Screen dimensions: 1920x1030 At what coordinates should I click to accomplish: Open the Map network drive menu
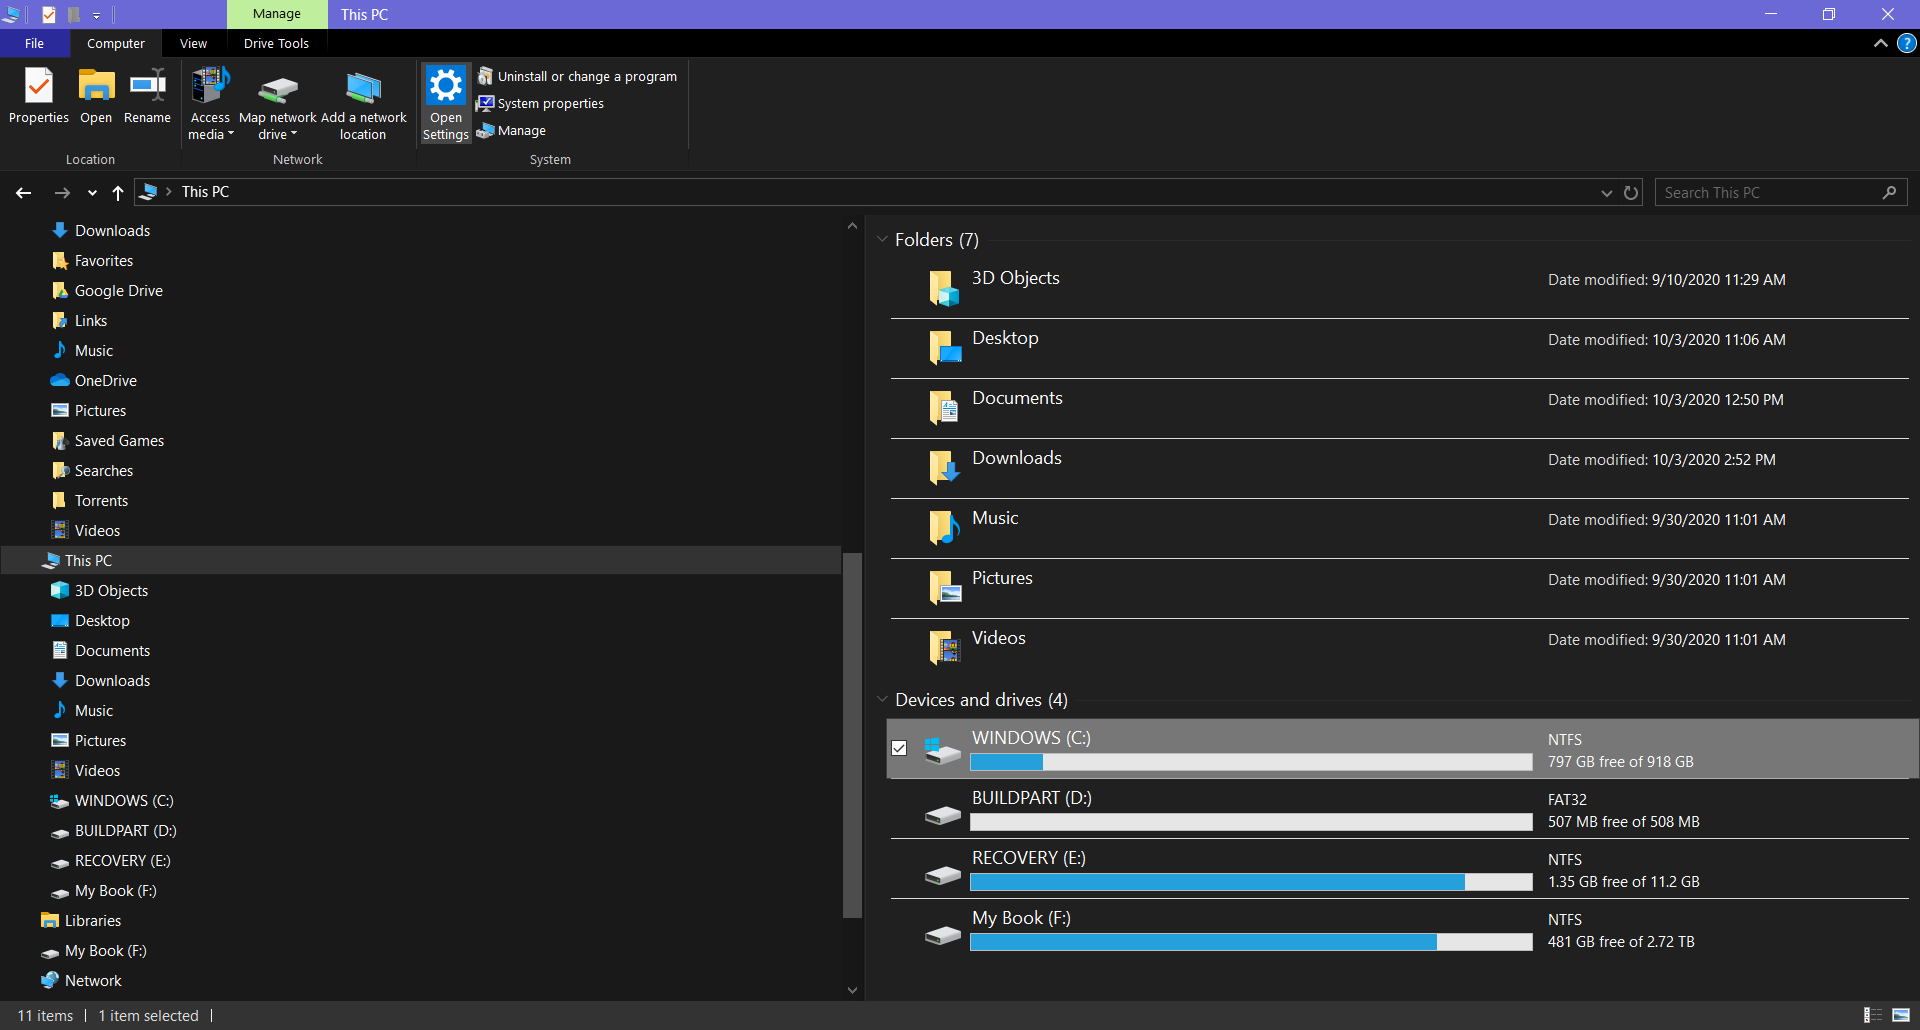coord(278,104)
